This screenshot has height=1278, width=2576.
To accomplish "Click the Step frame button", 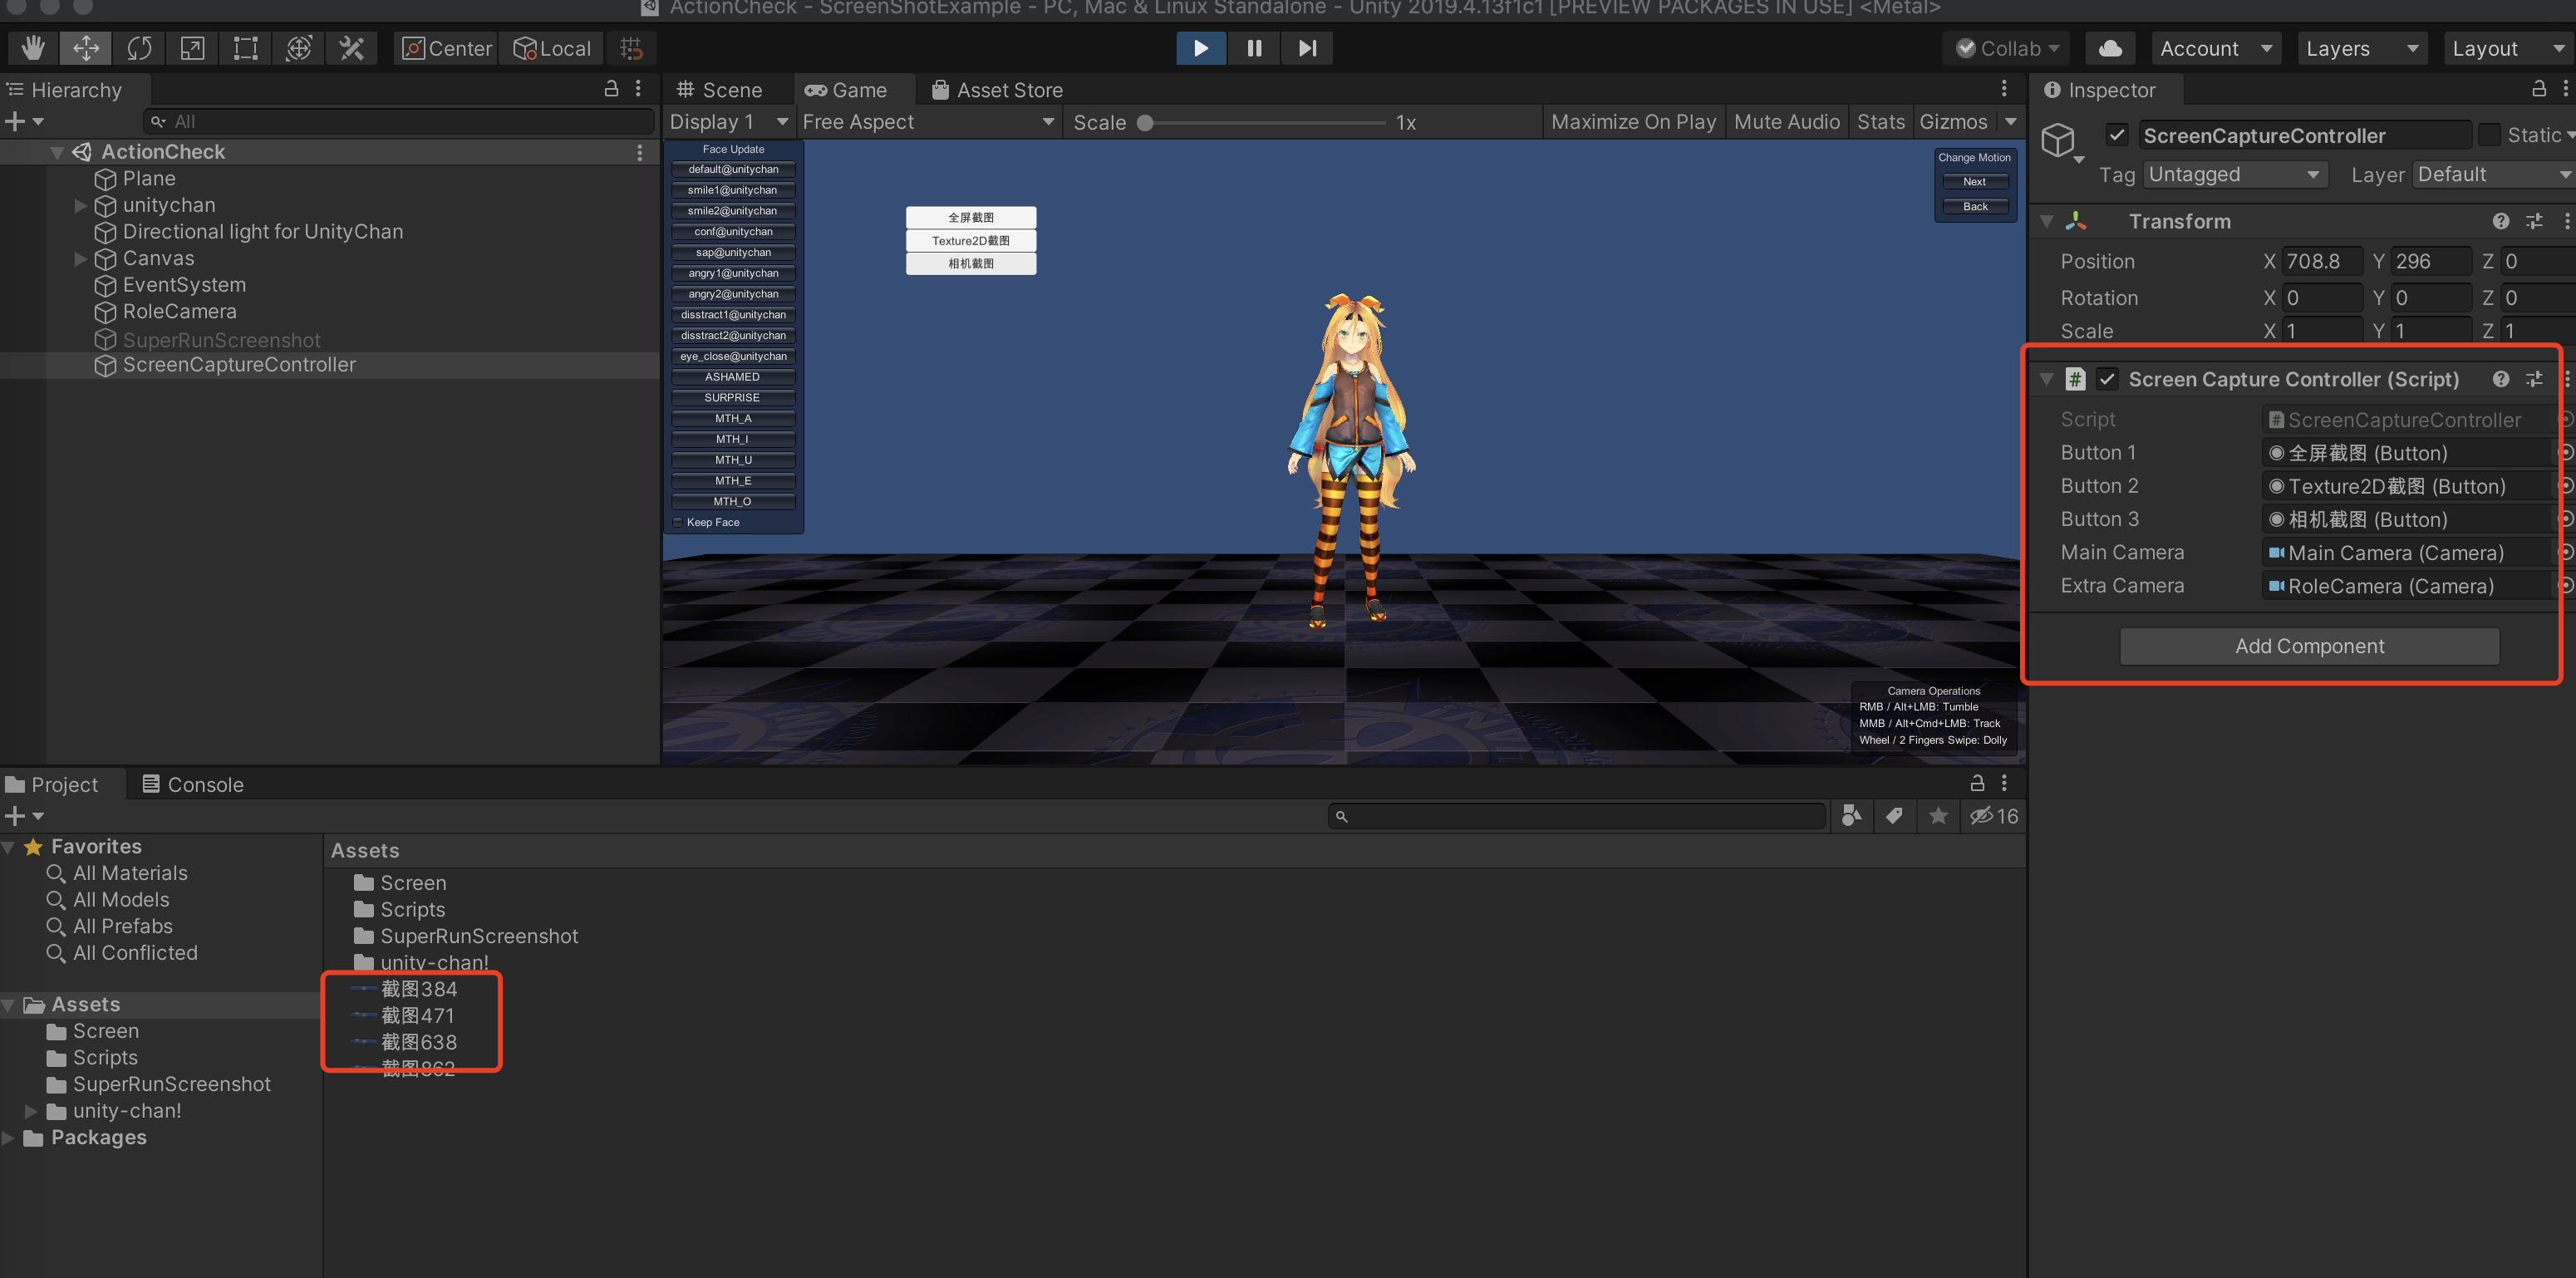I will [1306, 48].
